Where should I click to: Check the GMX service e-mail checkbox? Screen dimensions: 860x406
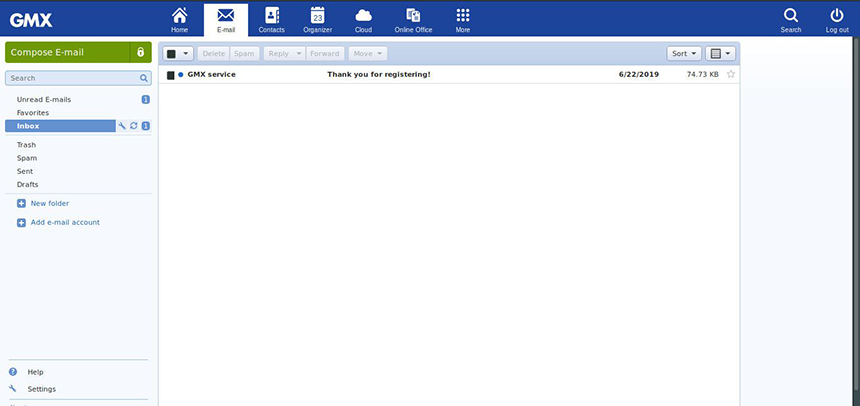coord(171,75)
